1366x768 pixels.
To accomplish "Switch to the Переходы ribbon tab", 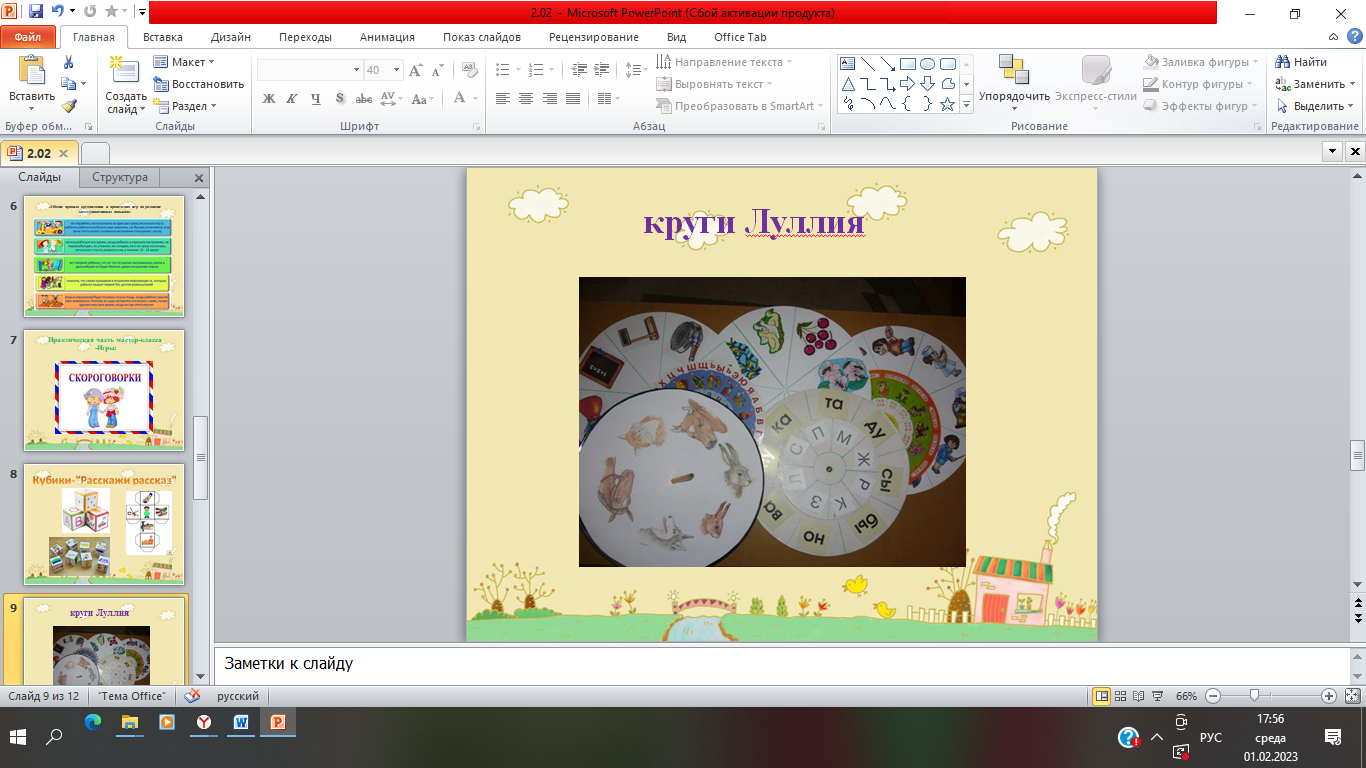I will pyautogui.click(x=306, y=37).
